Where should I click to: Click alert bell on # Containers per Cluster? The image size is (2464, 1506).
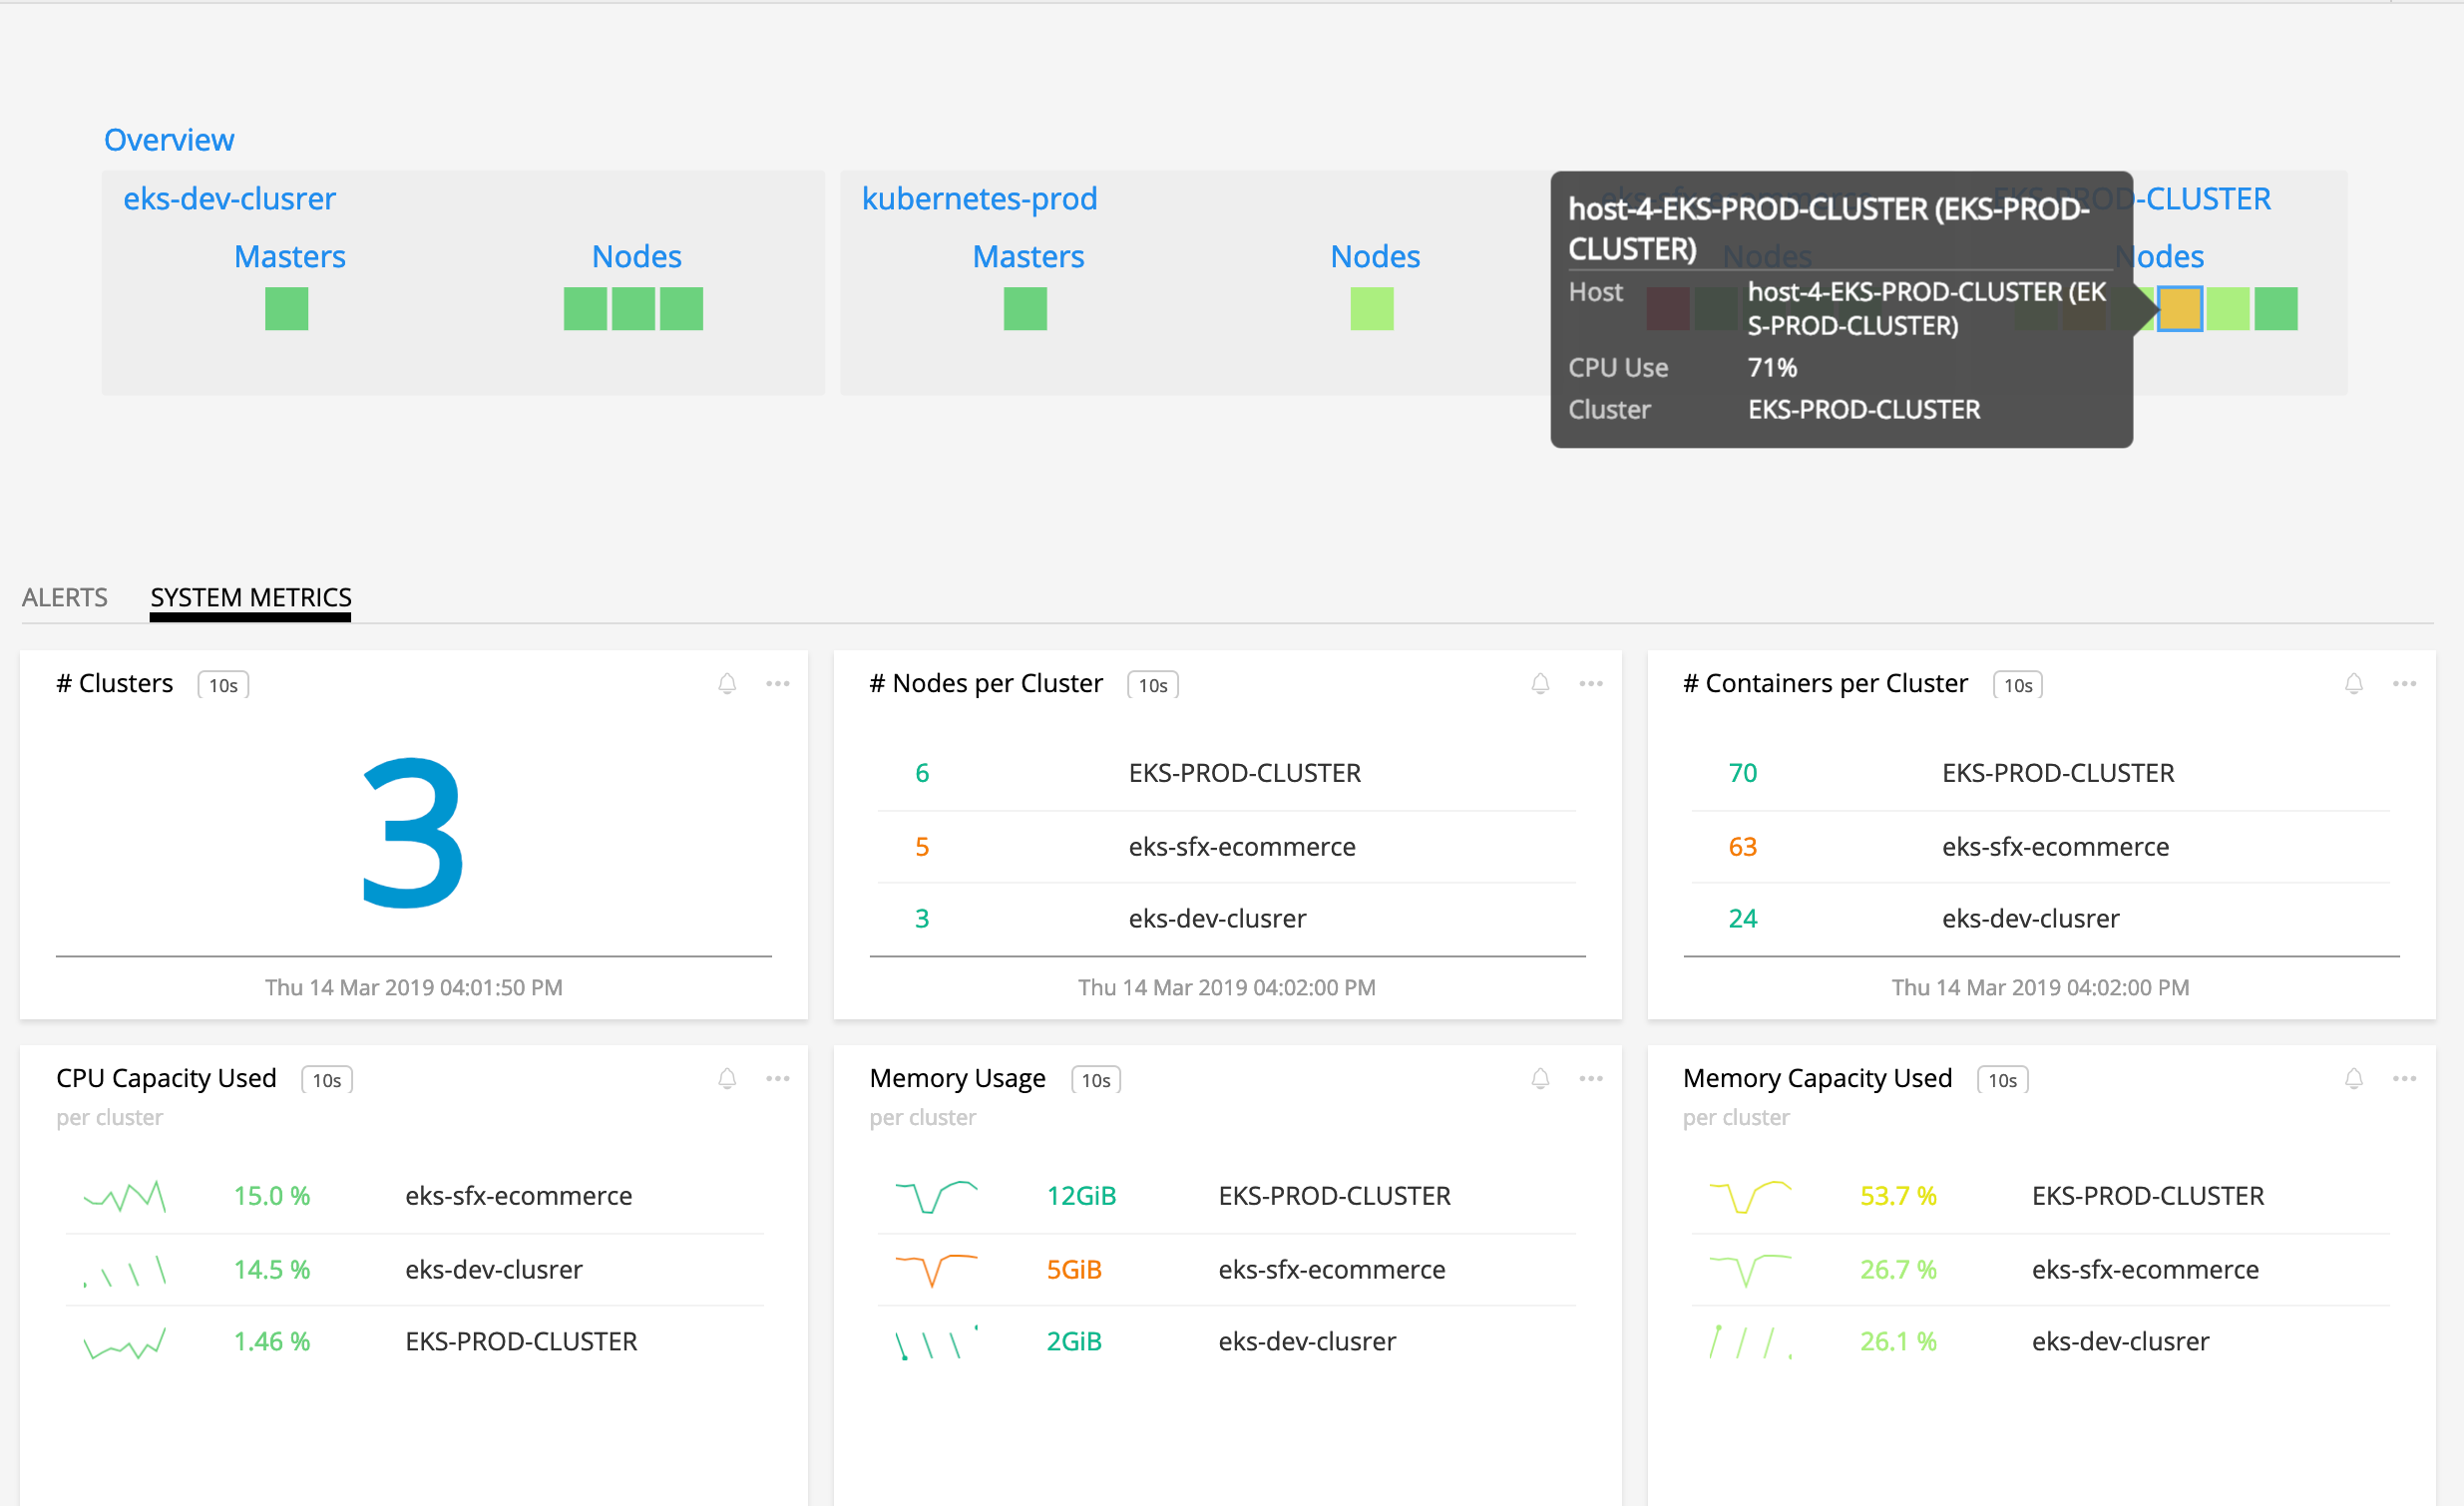(x=2354, y=684)
